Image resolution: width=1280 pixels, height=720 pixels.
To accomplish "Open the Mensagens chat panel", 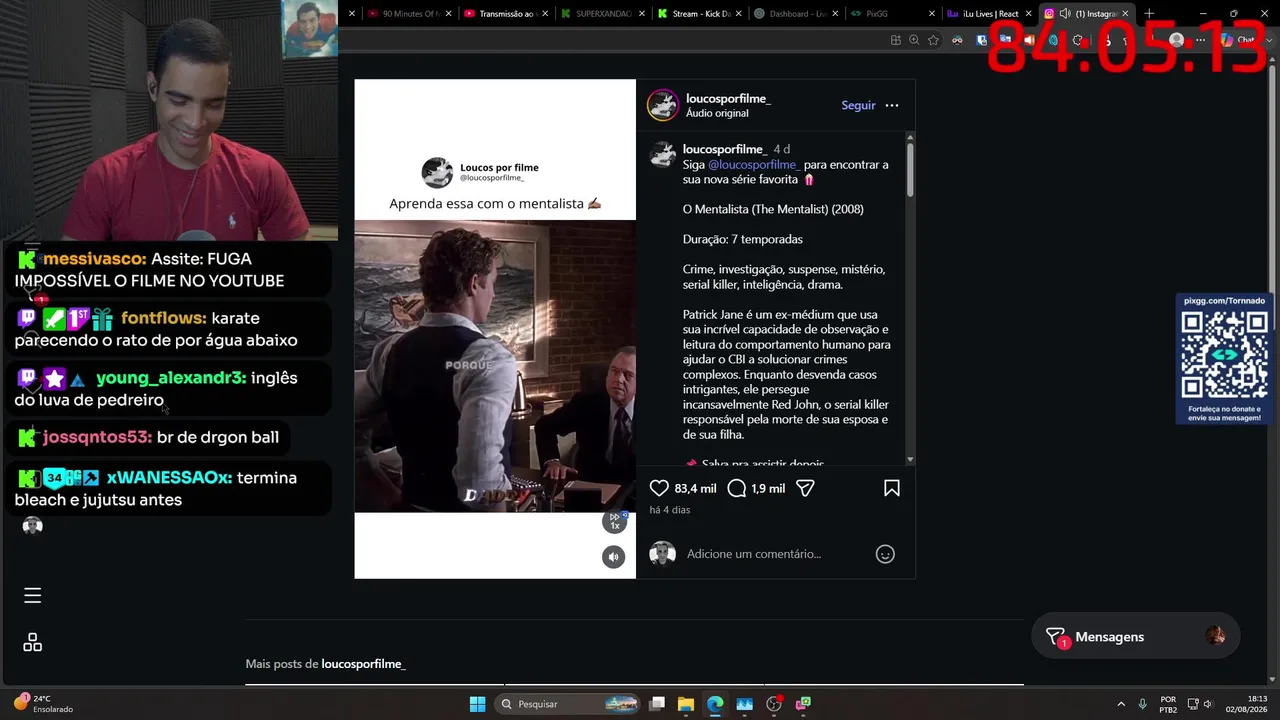I will pos(1135,637).
